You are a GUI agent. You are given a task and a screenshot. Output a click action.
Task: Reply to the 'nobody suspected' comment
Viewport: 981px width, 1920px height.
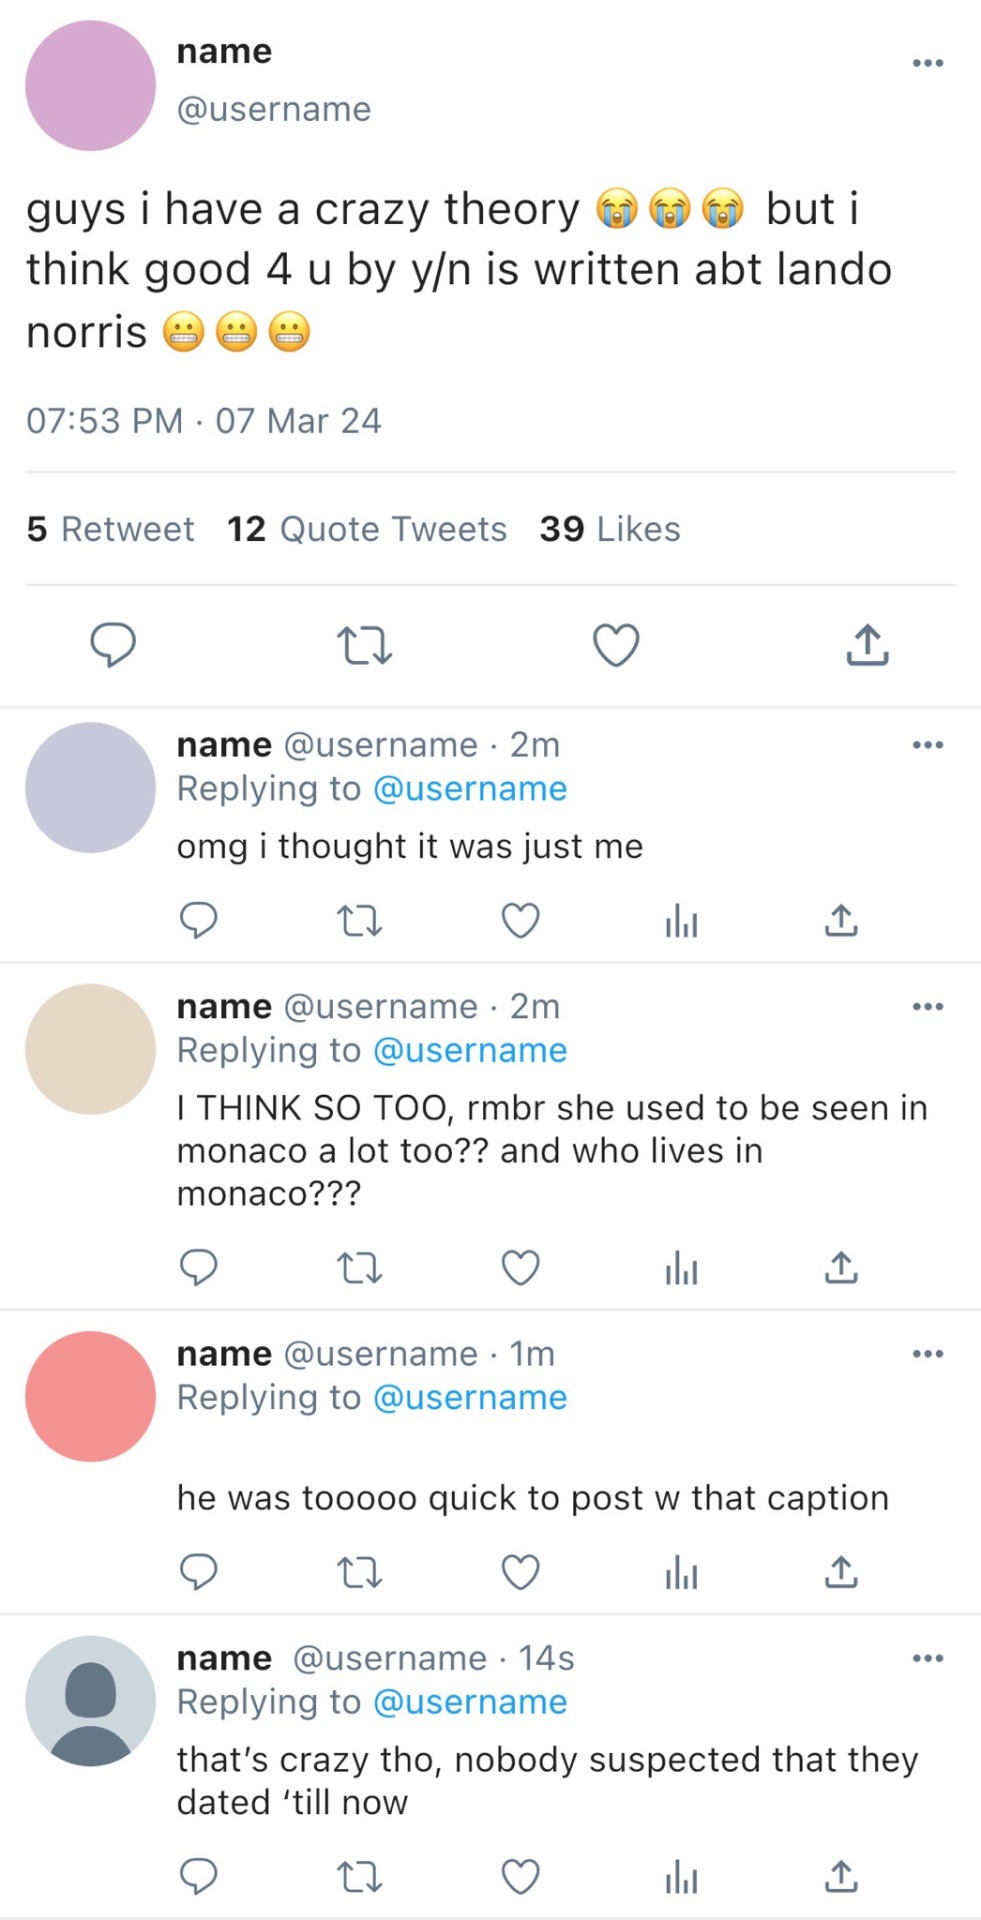198,1877
